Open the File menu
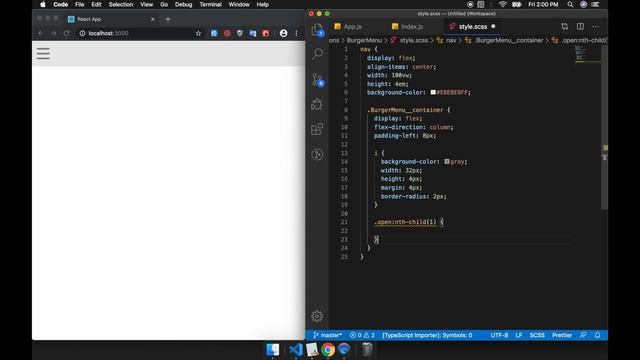This screenshot has height=360, width=640. pyautogui.click(x=80, y=4)
